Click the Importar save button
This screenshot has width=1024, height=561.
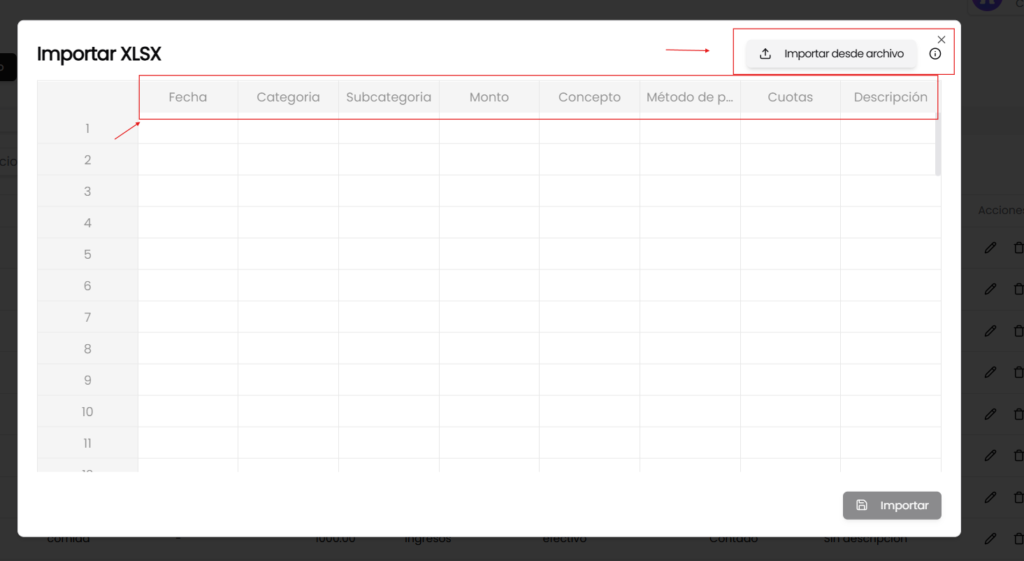[x=892, y=505]
